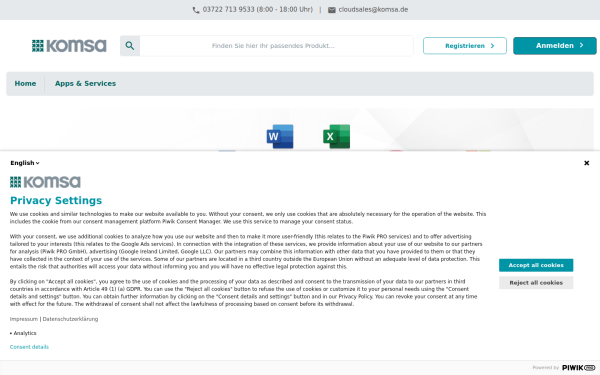This screenshot has width=600, height=375.
Task: Open Apps & Services menu
Action: tap(85, 83)
